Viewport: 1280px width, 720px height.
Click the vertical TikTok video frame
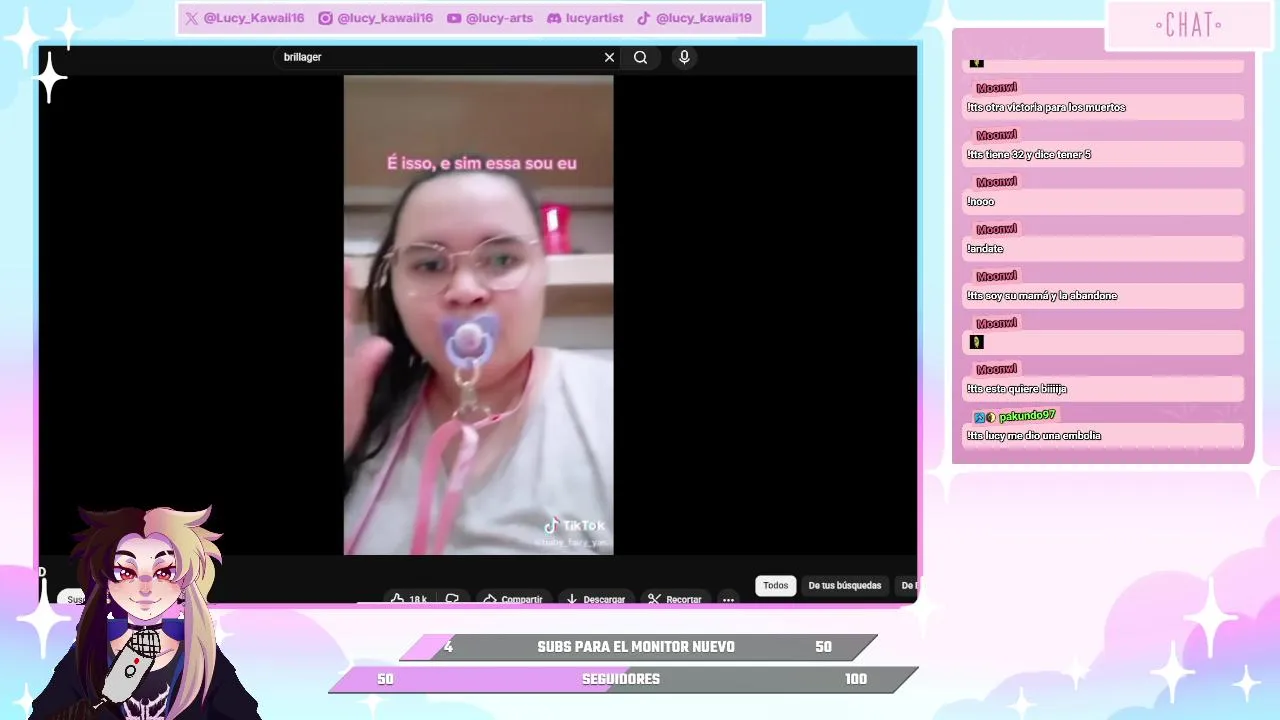point(478,315)
